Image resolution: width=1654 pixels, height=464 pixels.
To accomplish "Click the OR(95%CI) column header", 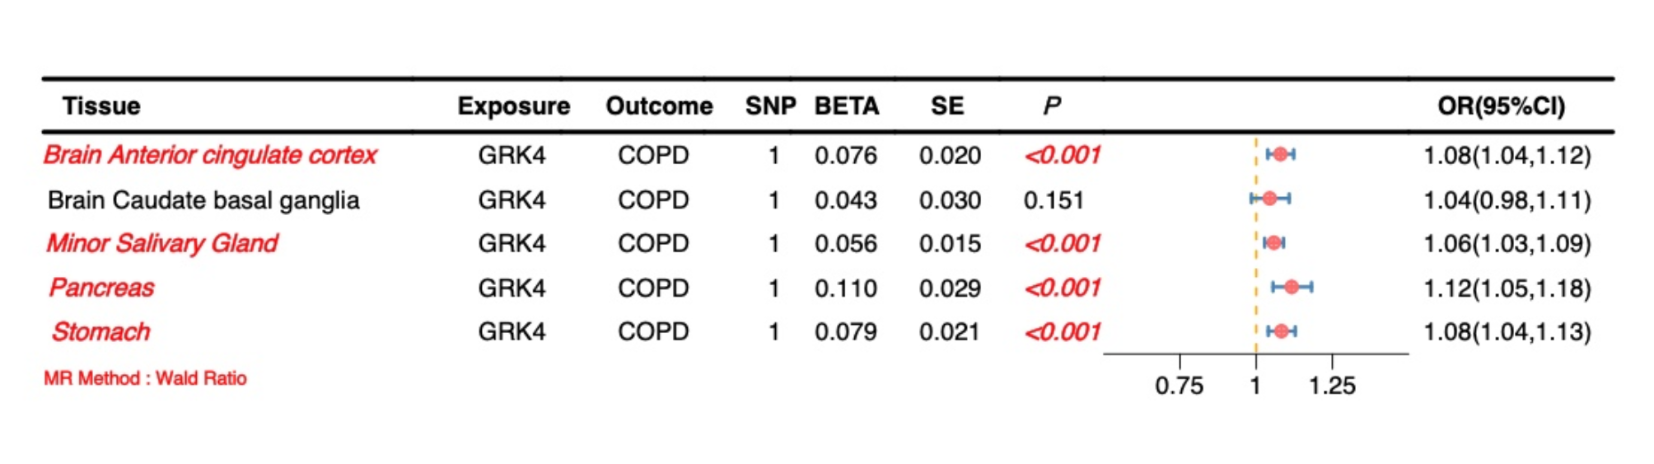I will tap(1501, 106).
